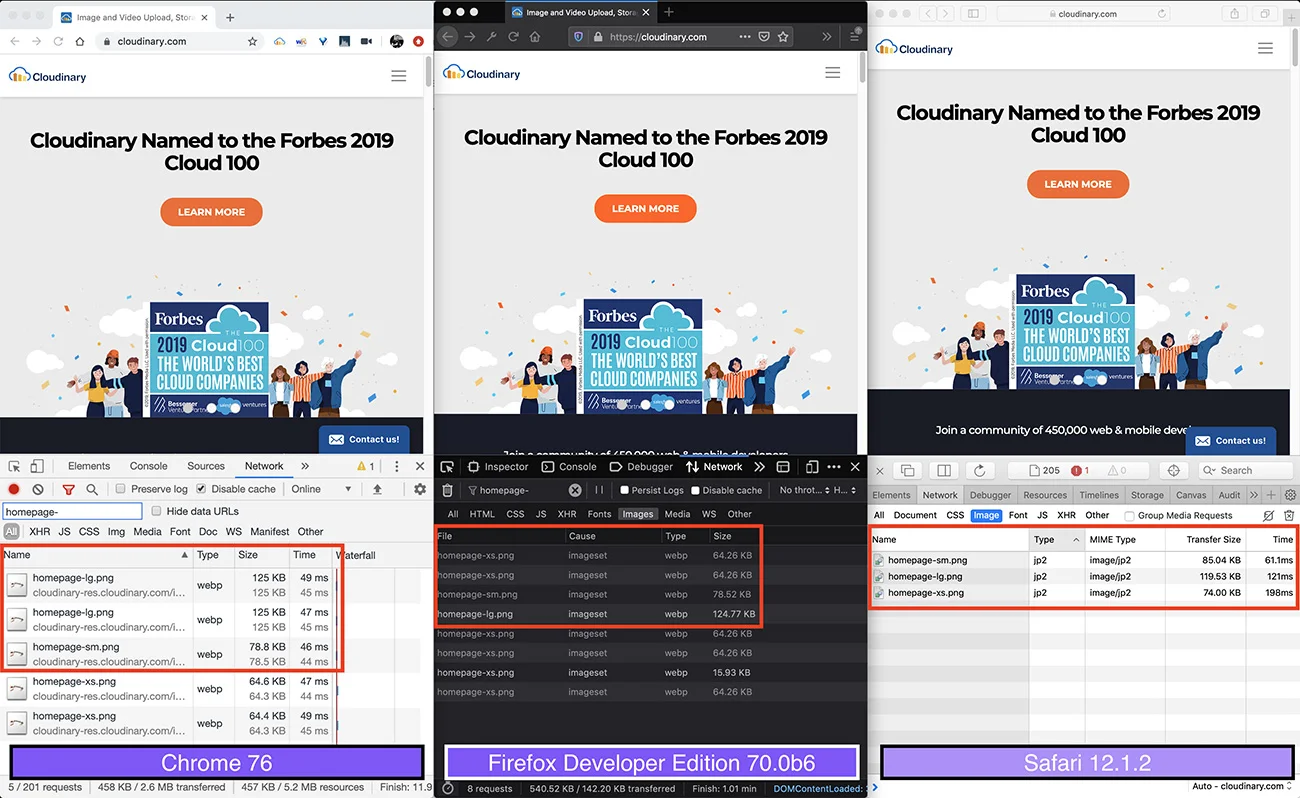Click LEARN MORE button in the Safari window
1300x798 pixels.
point(1078,184)
